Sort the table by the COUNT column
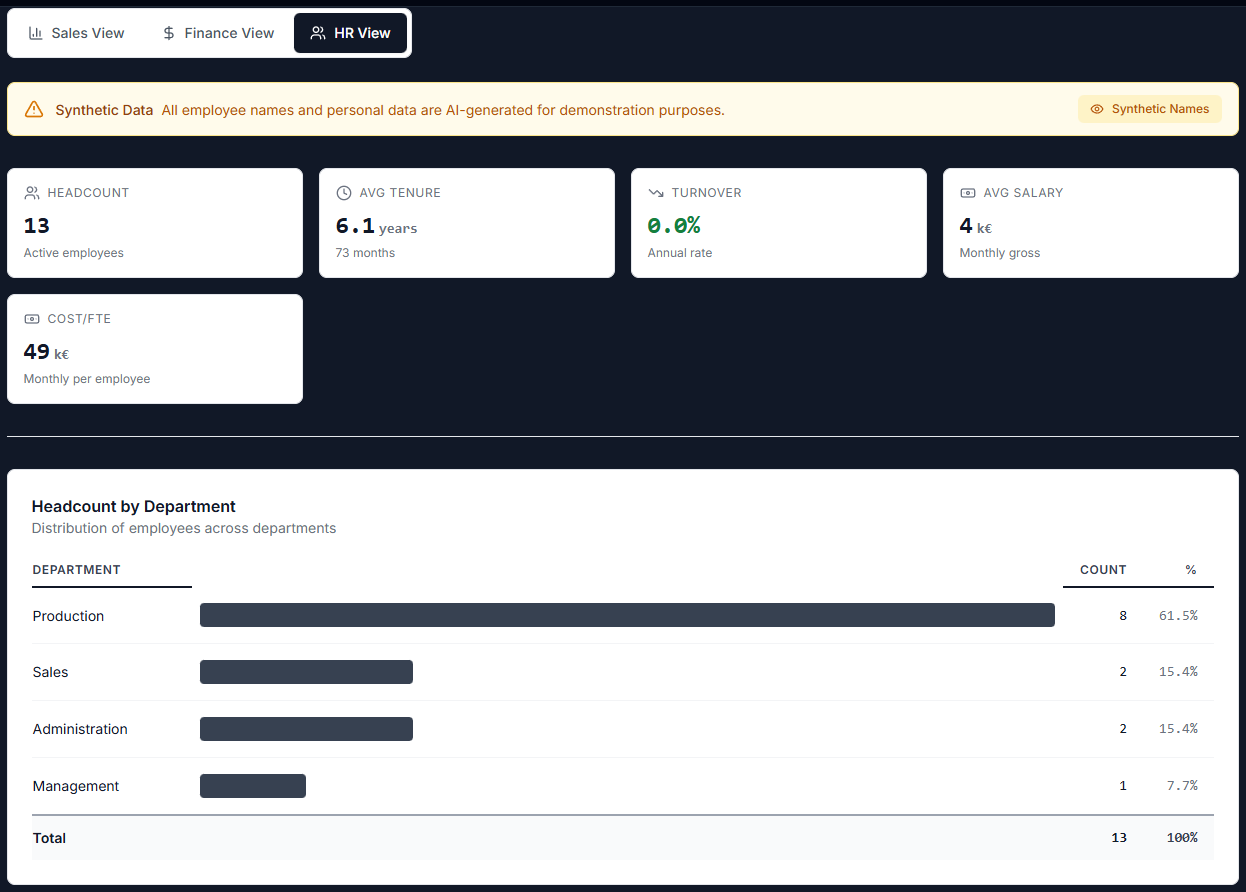Screen dimensions: 1246x892 click(x=1102, y=569)
